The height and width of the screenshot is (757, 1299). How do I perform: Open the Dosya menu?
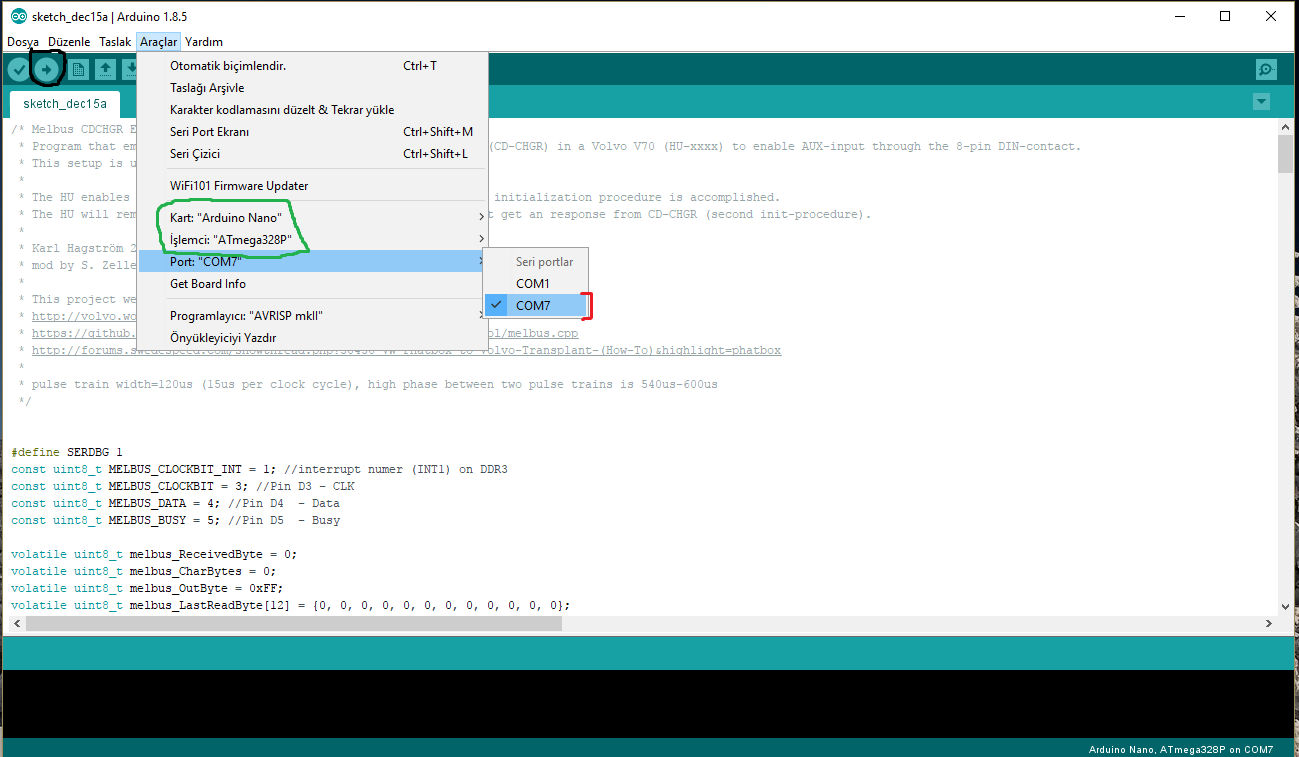pyautogui.click(x=23, y=42)
